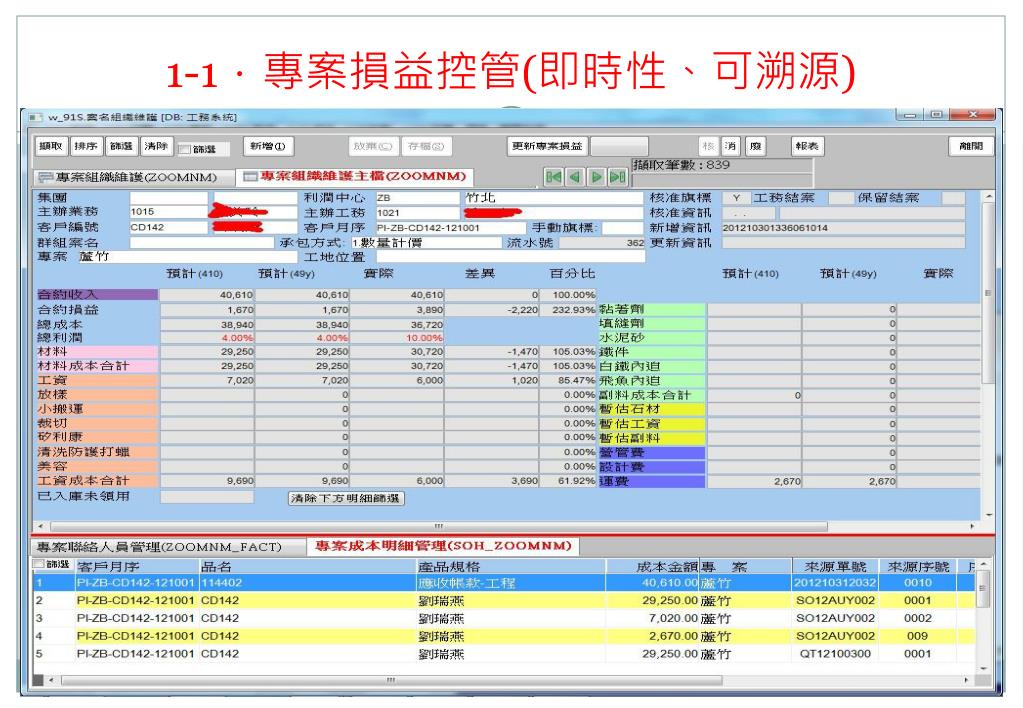
Task: Click the 已入庫未領用 empty field
Action: [207, 497]
